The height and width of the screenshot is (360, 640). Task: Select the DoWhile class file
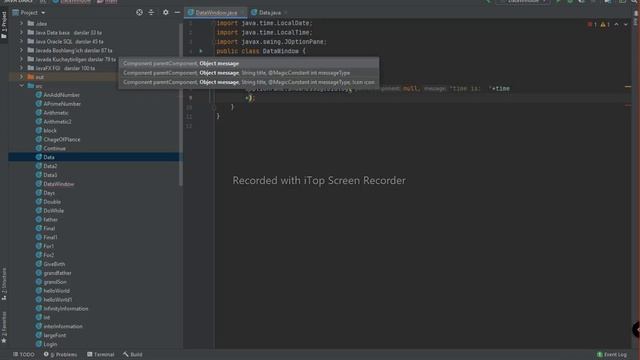click(x=49, y=211)
